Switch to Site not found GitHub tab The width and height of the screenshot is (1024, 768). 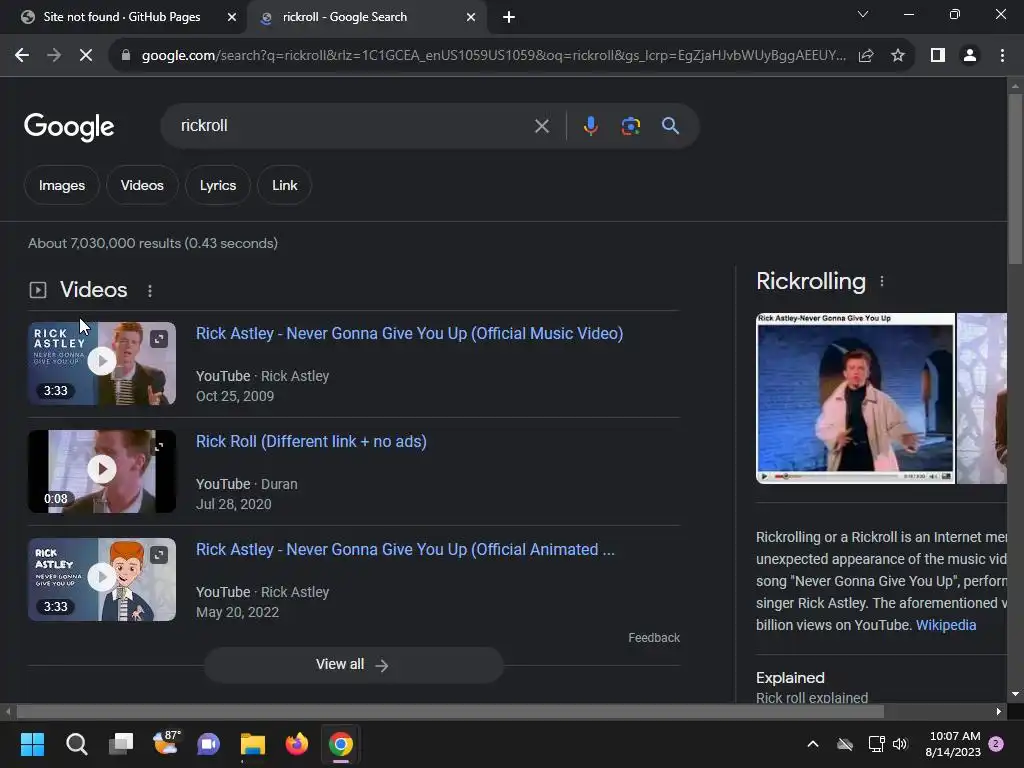122,17
